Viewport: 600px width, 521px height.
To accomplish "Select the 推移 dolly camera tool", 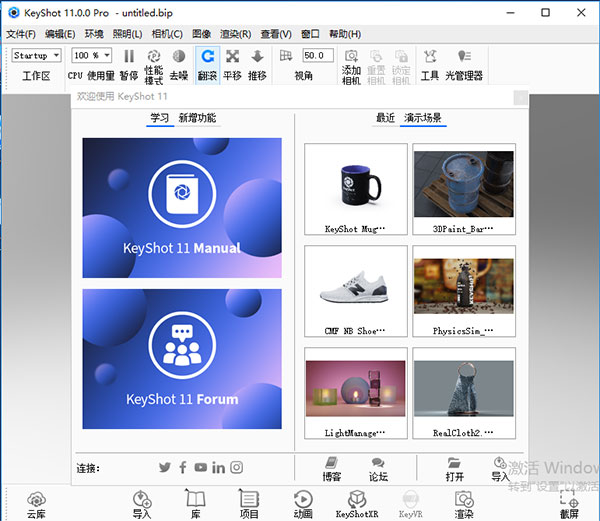I will point(257,58).
